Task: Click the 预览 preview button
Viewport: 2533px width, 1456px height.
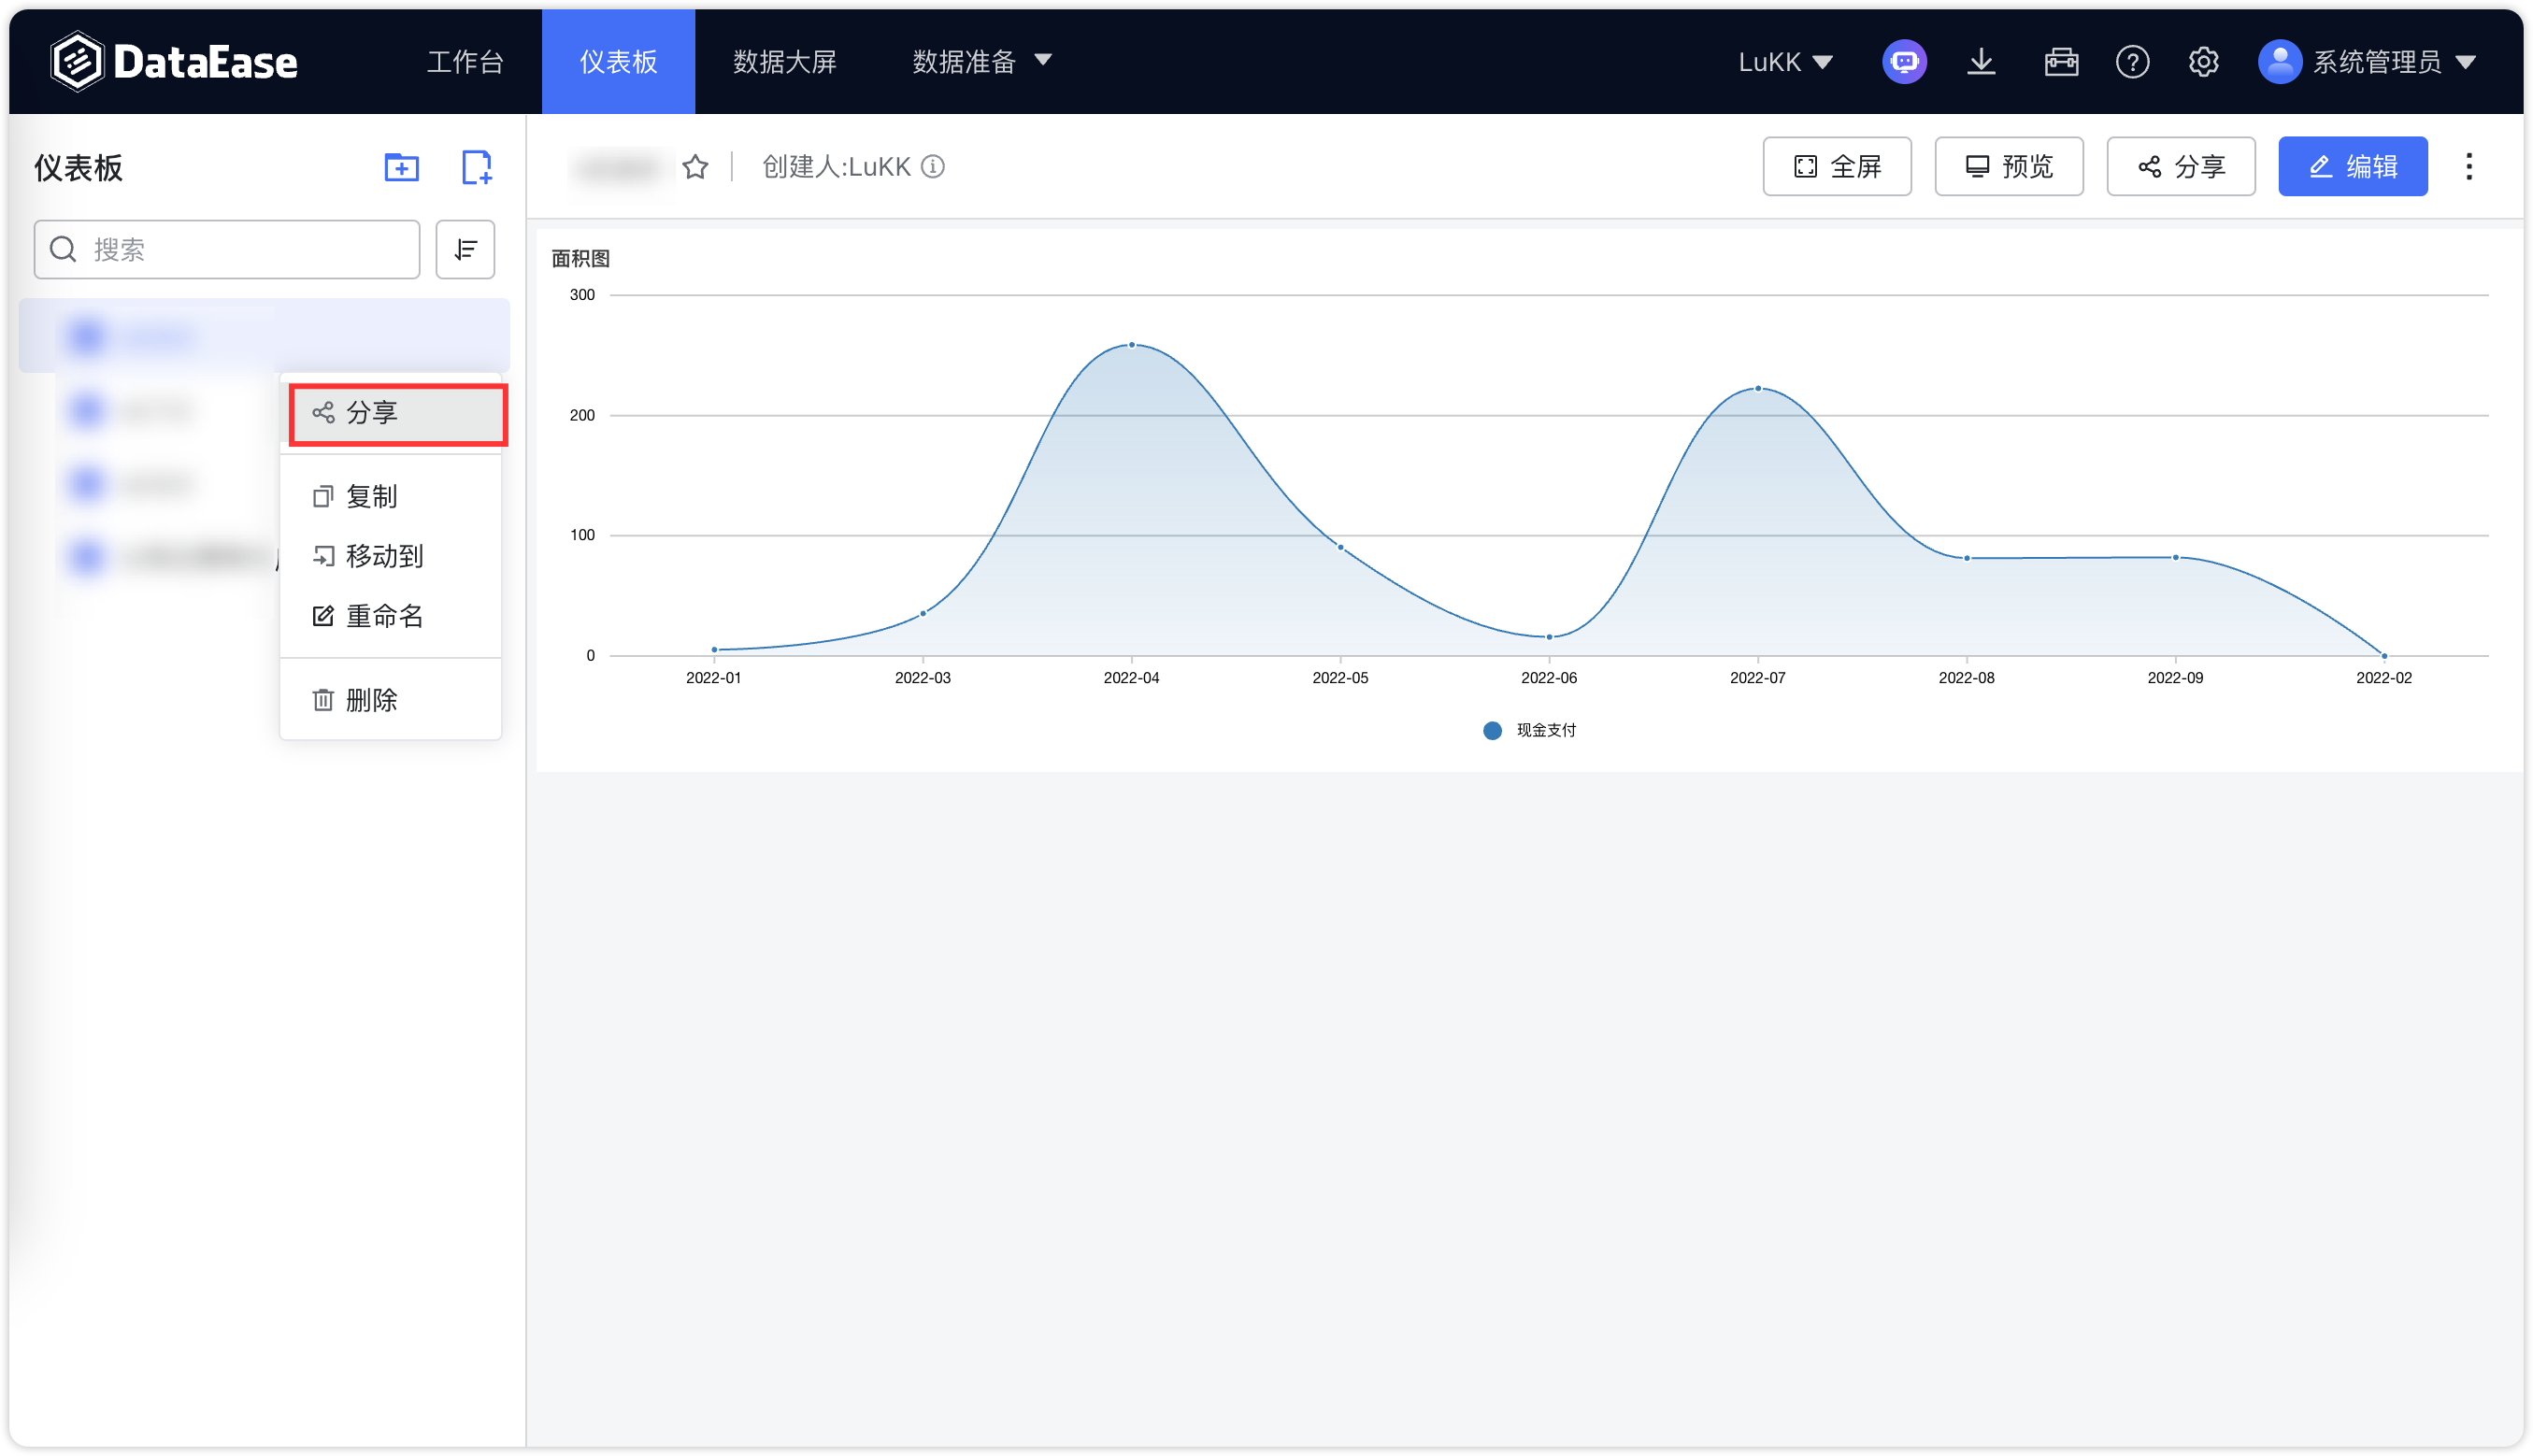Action: pos(2008,166)
